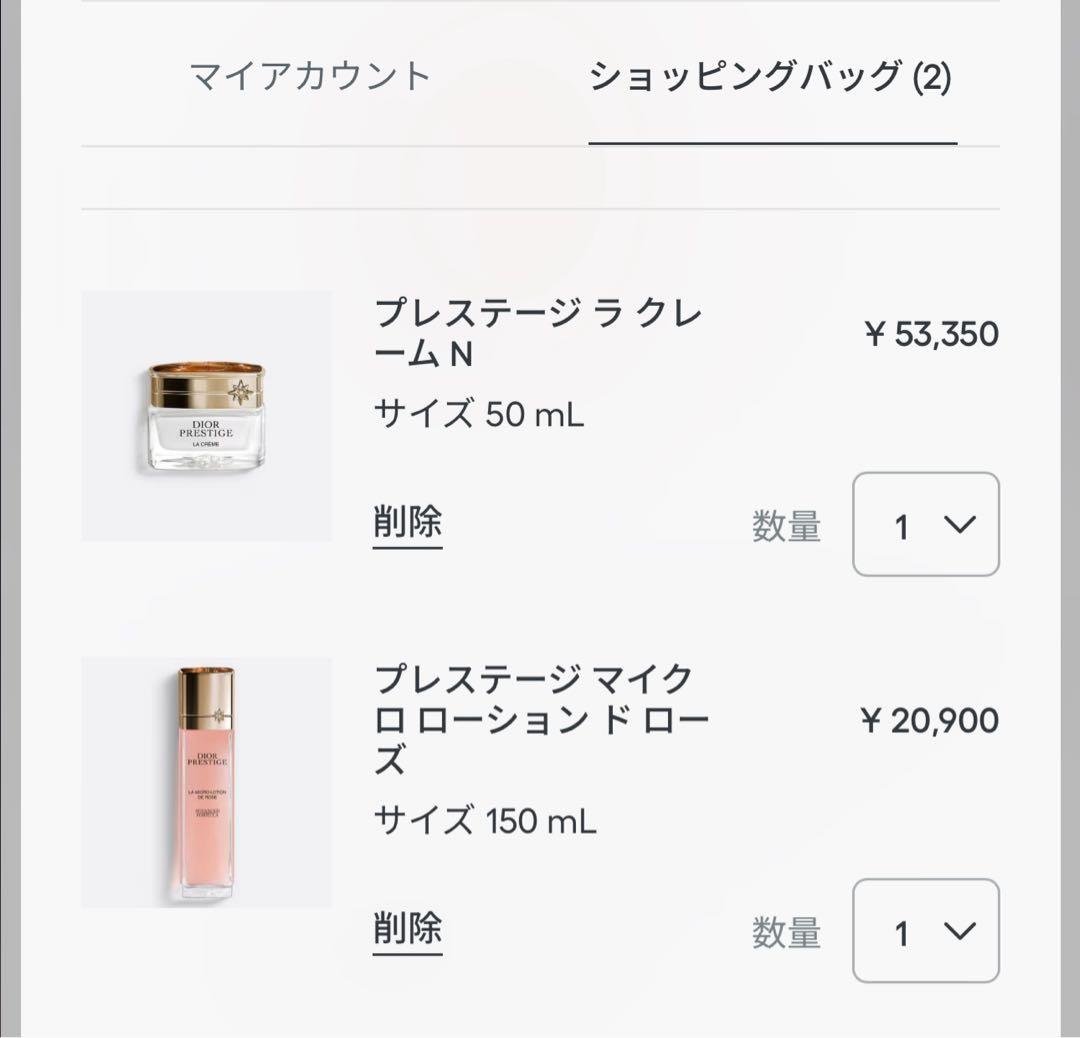This screenshot has height=1038, width=1080.
Task: Click the chevron on the first 数量 box
Action: tap(958, 525)
